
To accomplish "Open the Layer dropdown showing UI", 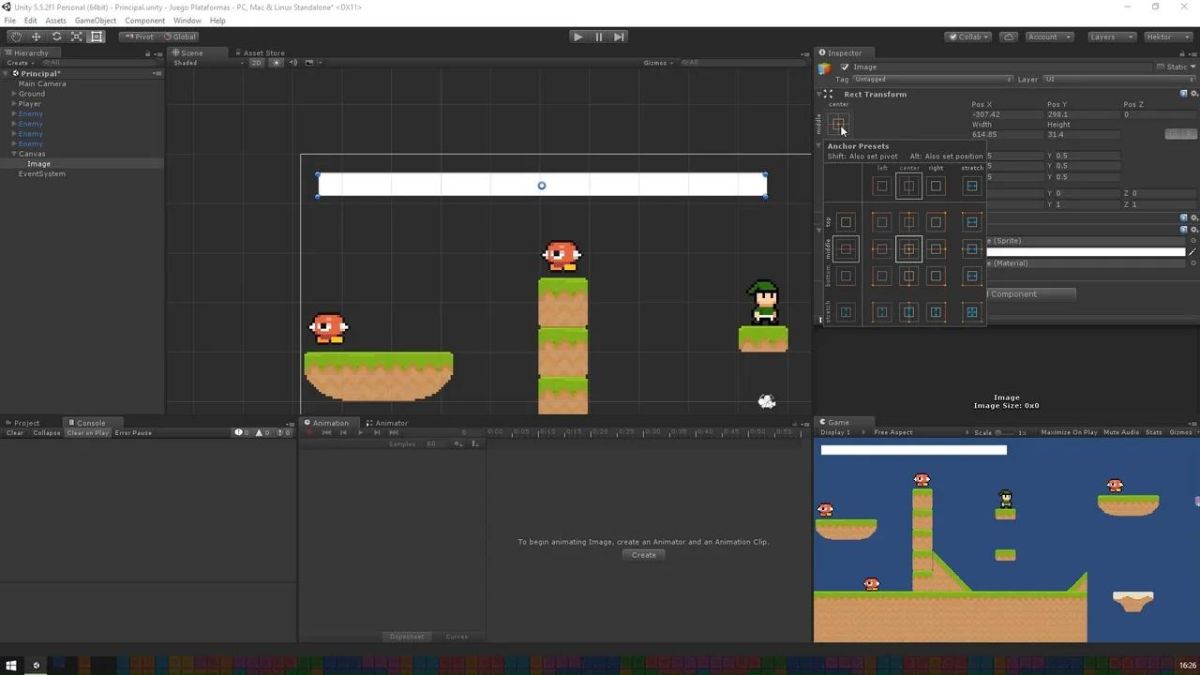I will click(x=1118, y=79).
